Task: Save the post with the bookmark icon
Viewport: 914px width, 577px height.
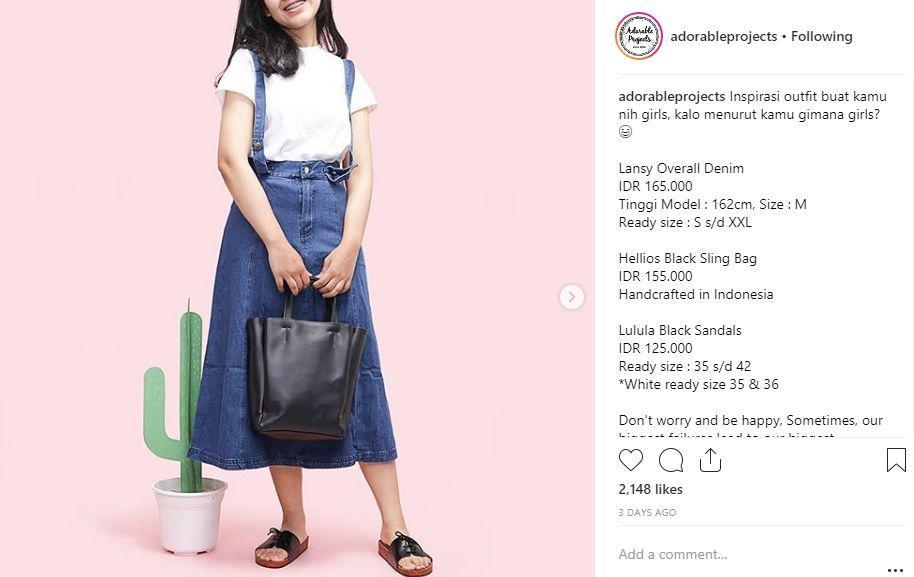Action: coord(896,460)
